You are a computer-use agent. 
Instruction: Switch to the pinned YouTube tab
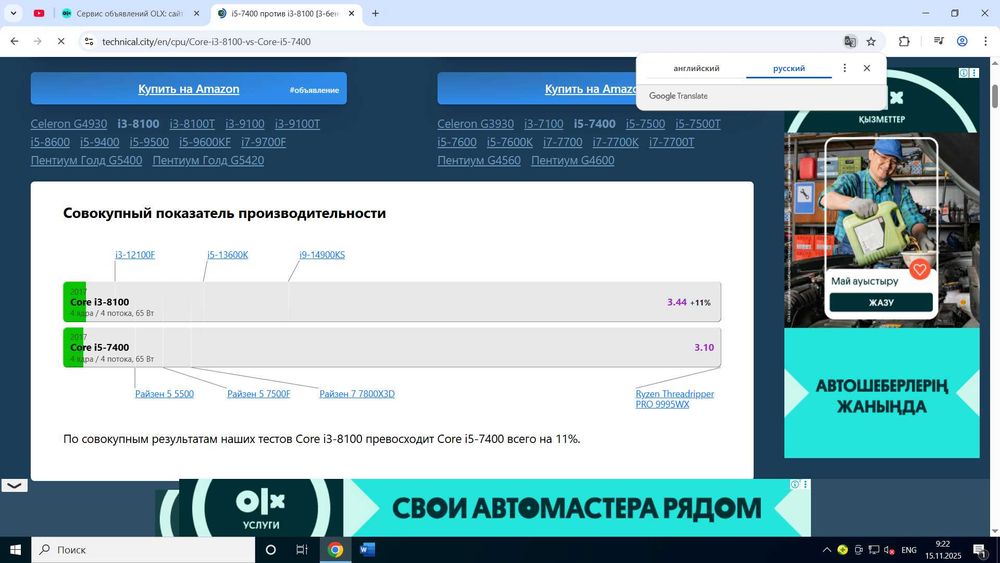point(39,13)
